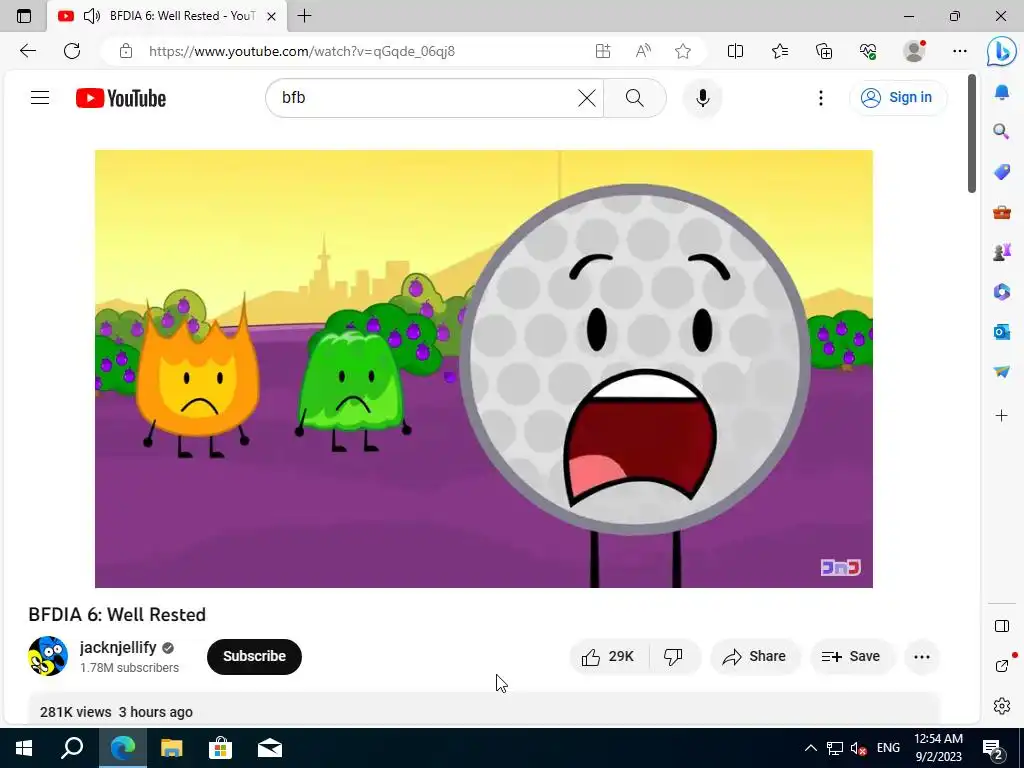Screen dimensions: 1024x768
Task: Click the video player to pause
Action: [483, 369]
